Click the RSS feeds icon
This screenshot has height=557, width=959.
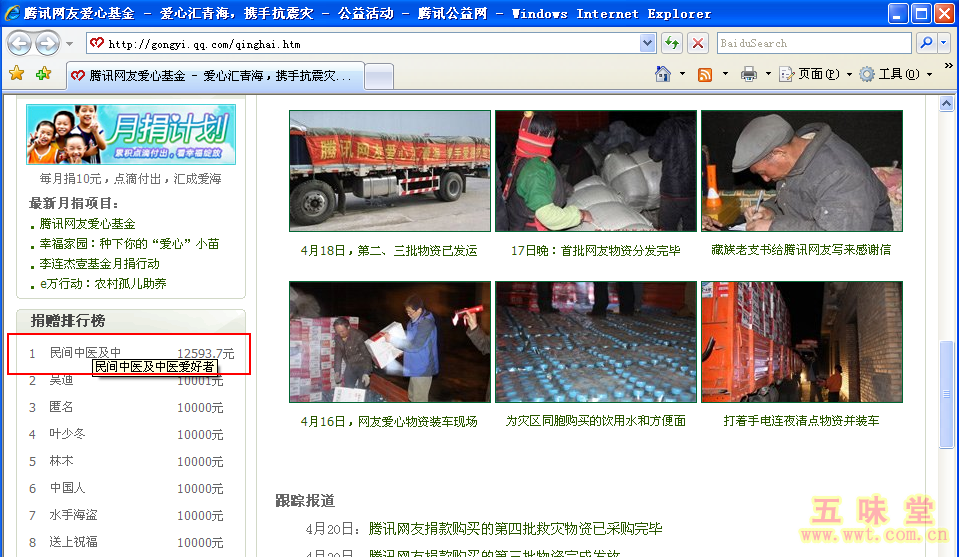click(705, 74)
